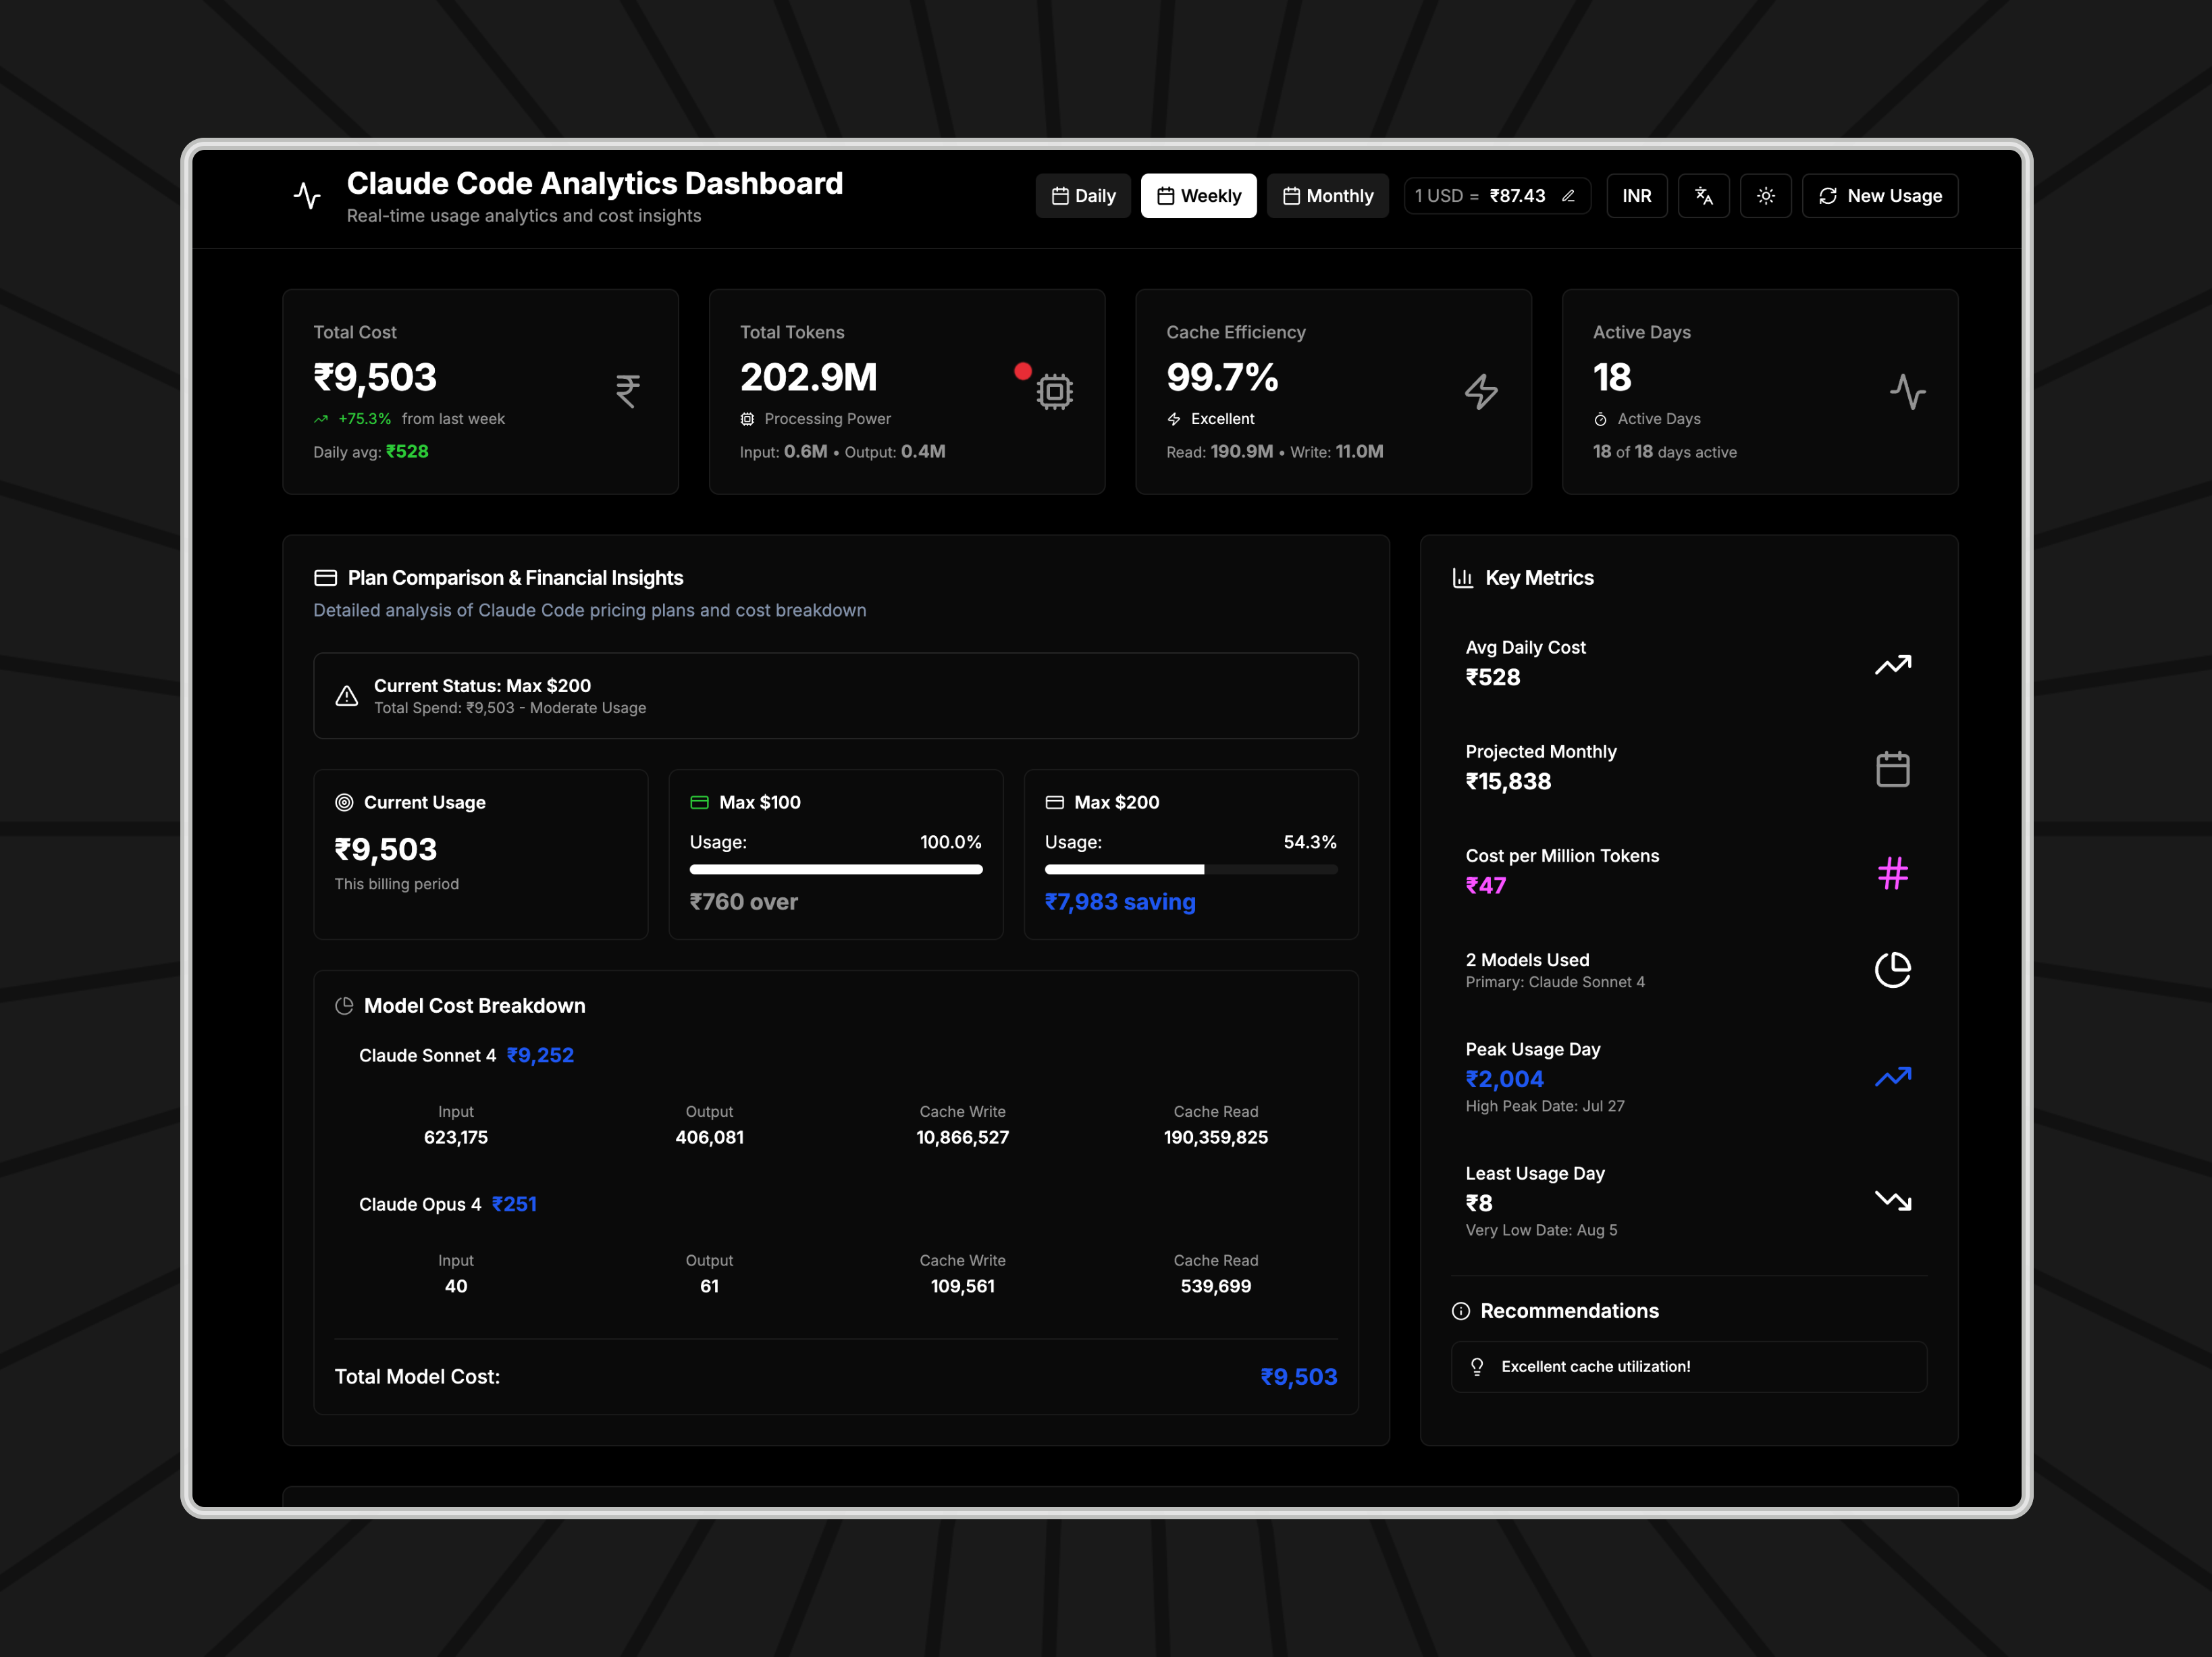This screenshot has width=2212, height=1657.
Task: Click the lightning icon in Cache Efficiency card
Action: pos(1481,391)
